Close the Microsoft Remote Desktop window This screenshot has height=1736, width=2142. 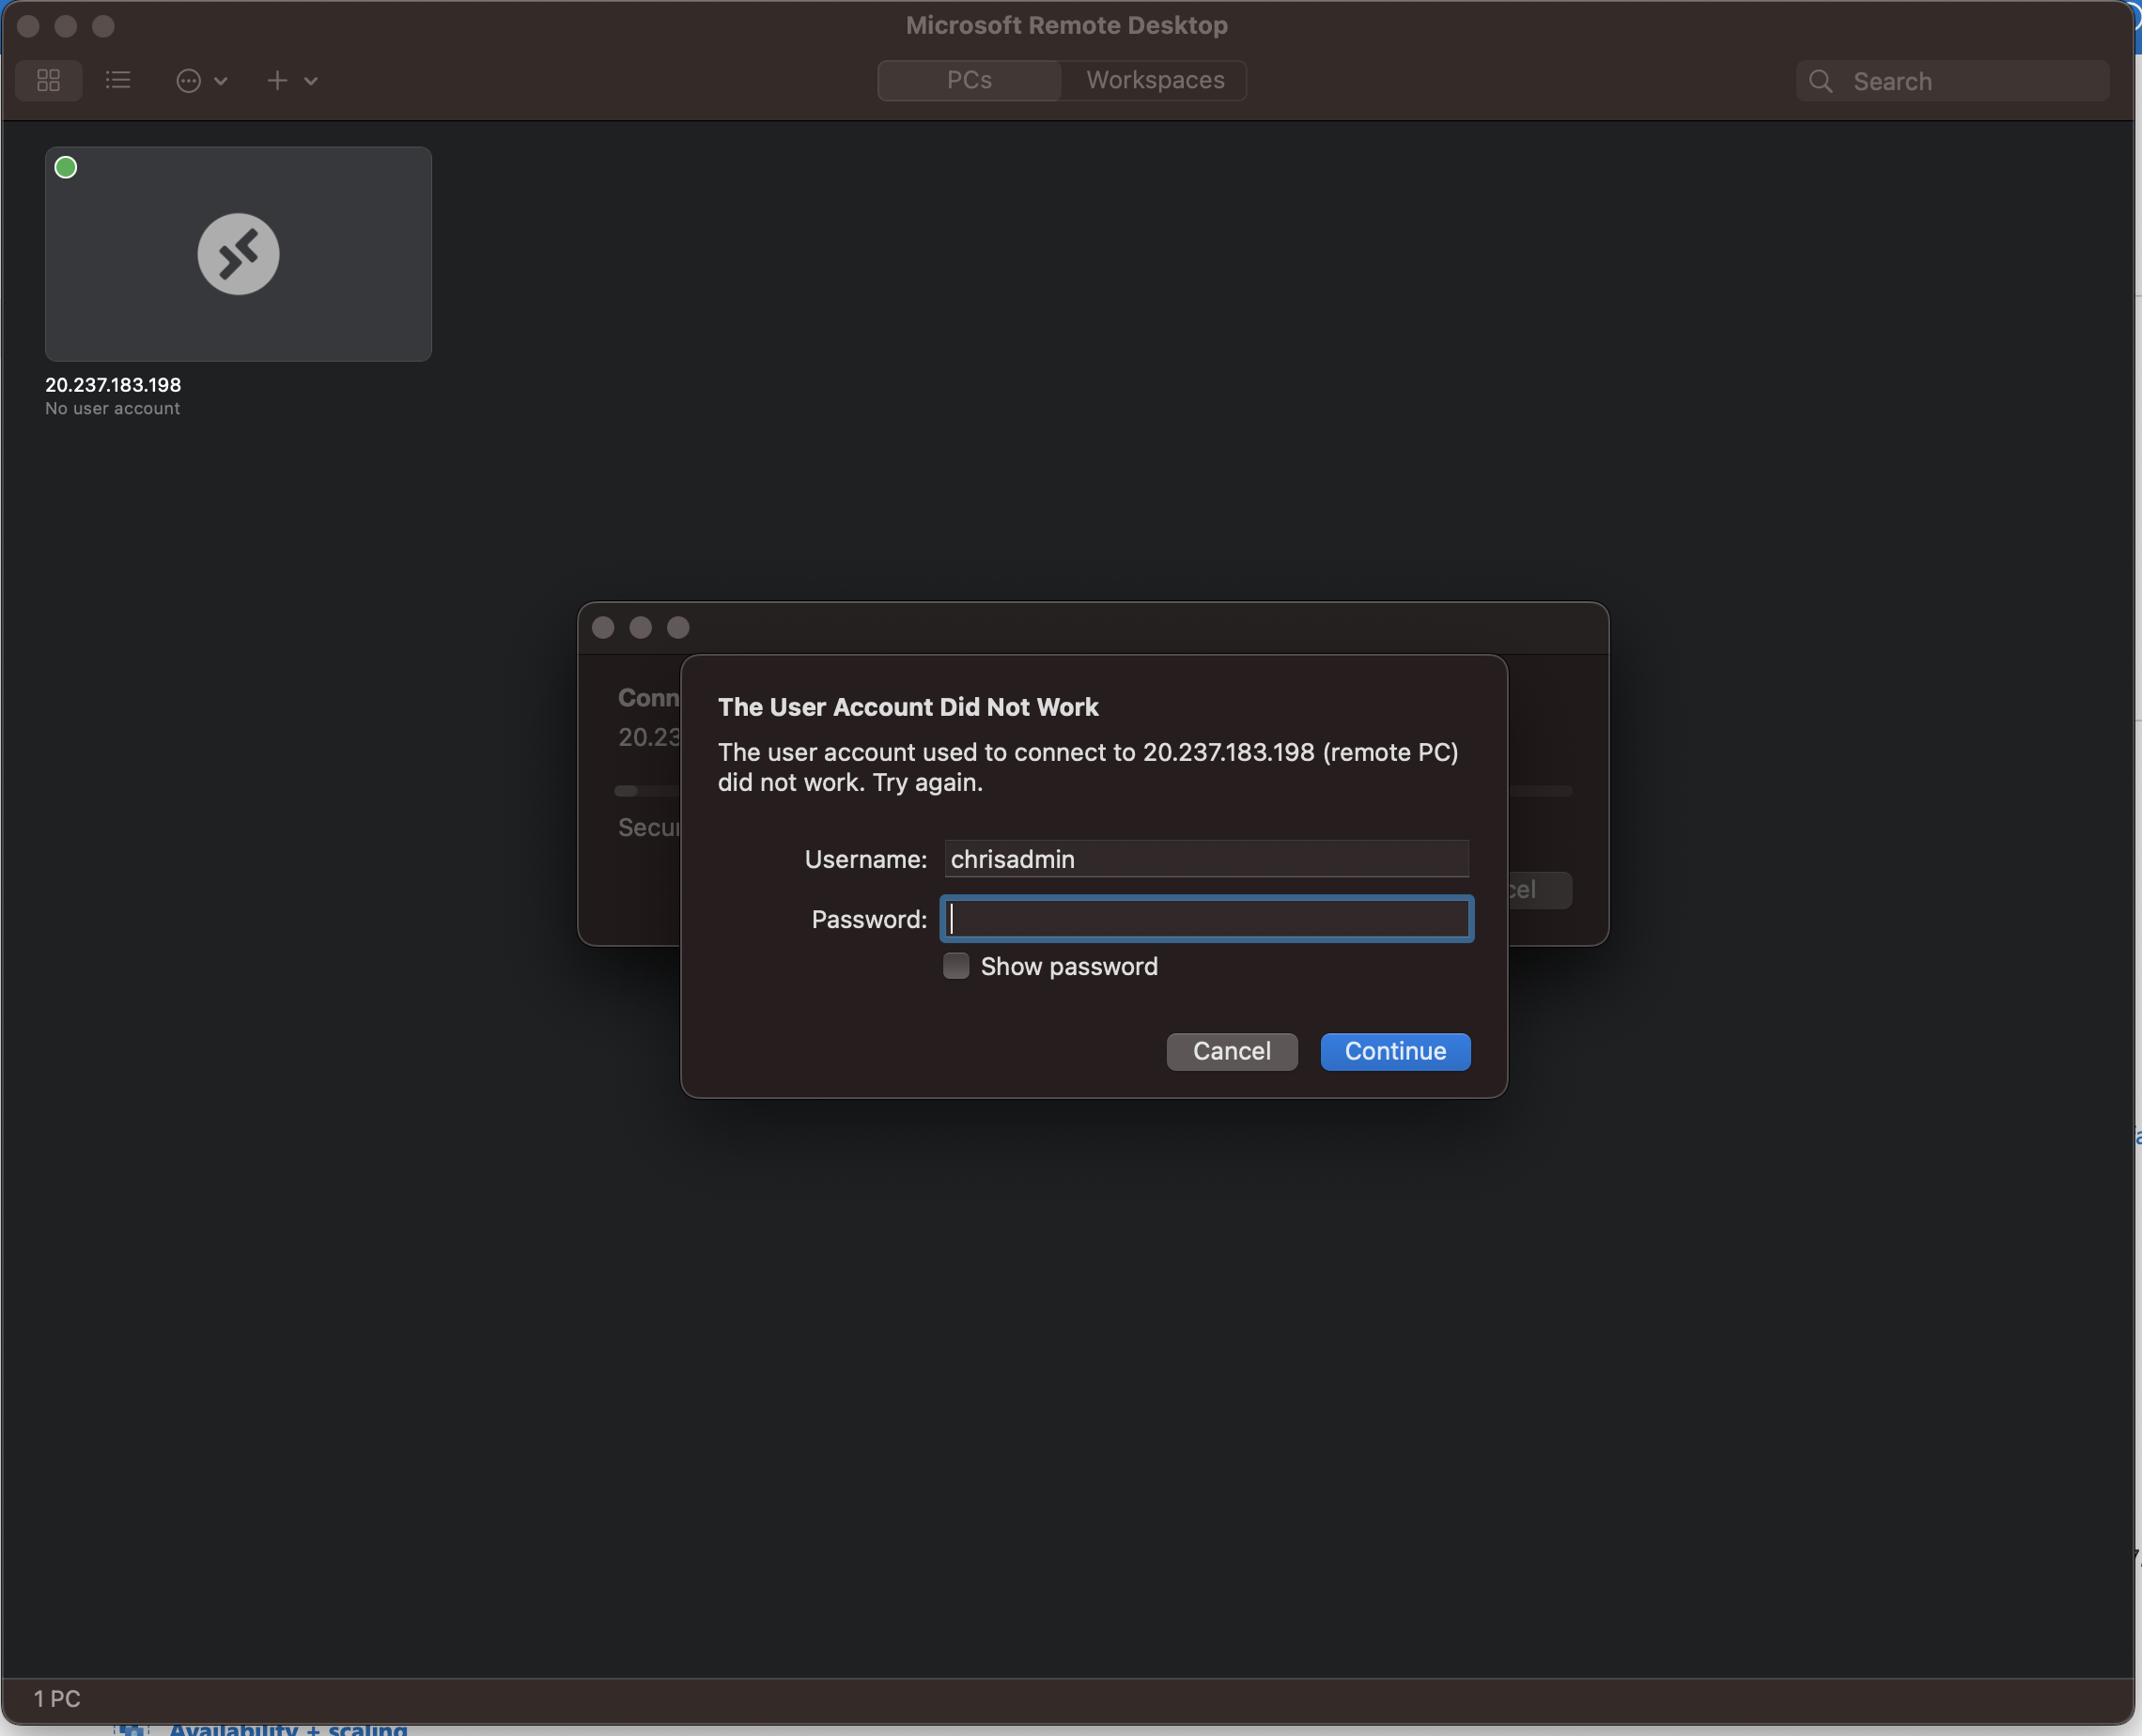coord(28,26)
